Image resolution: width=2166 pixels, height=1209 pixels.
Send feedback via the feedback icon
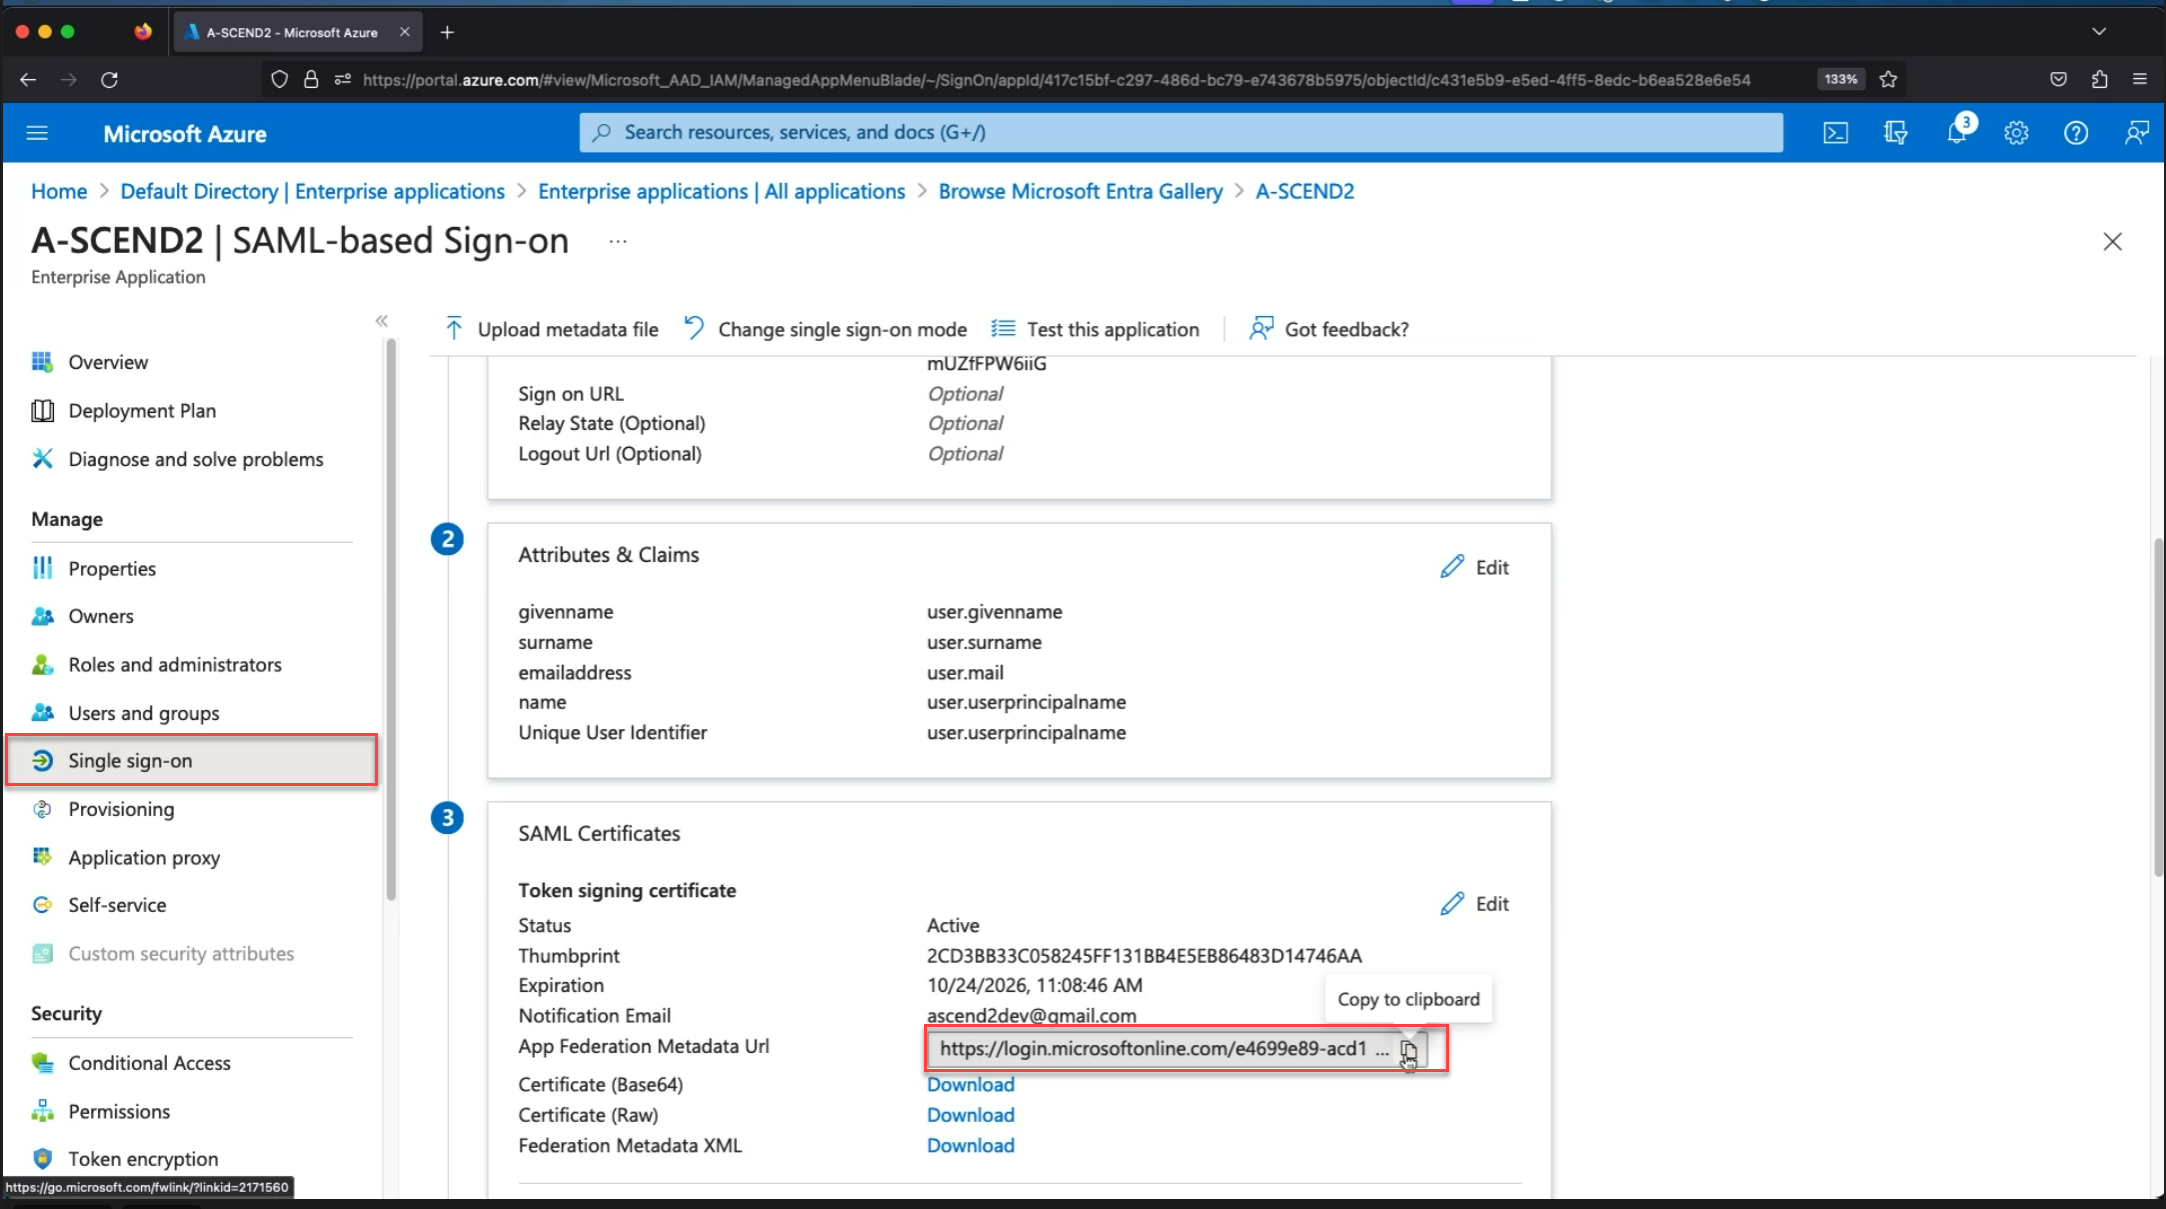pyautogui.click(x=2137, y=132)
